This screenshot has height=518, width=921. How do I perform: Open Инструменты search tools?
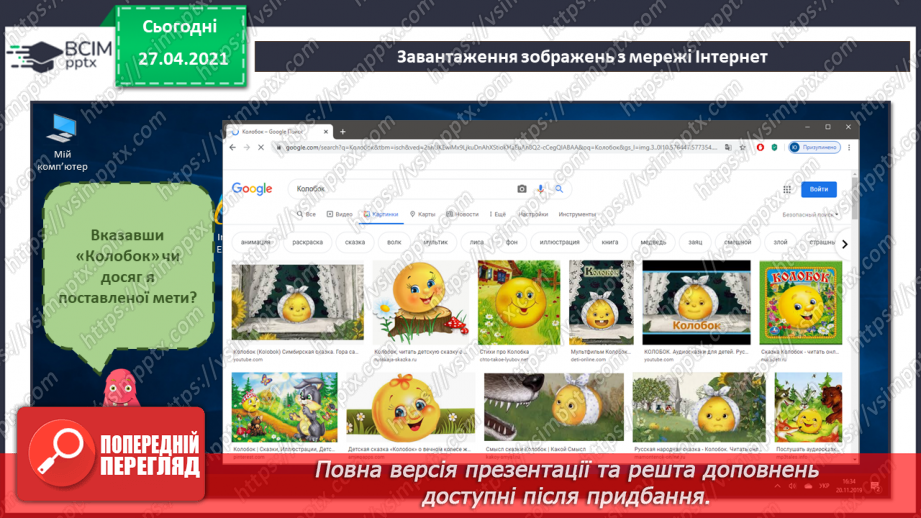577,214
